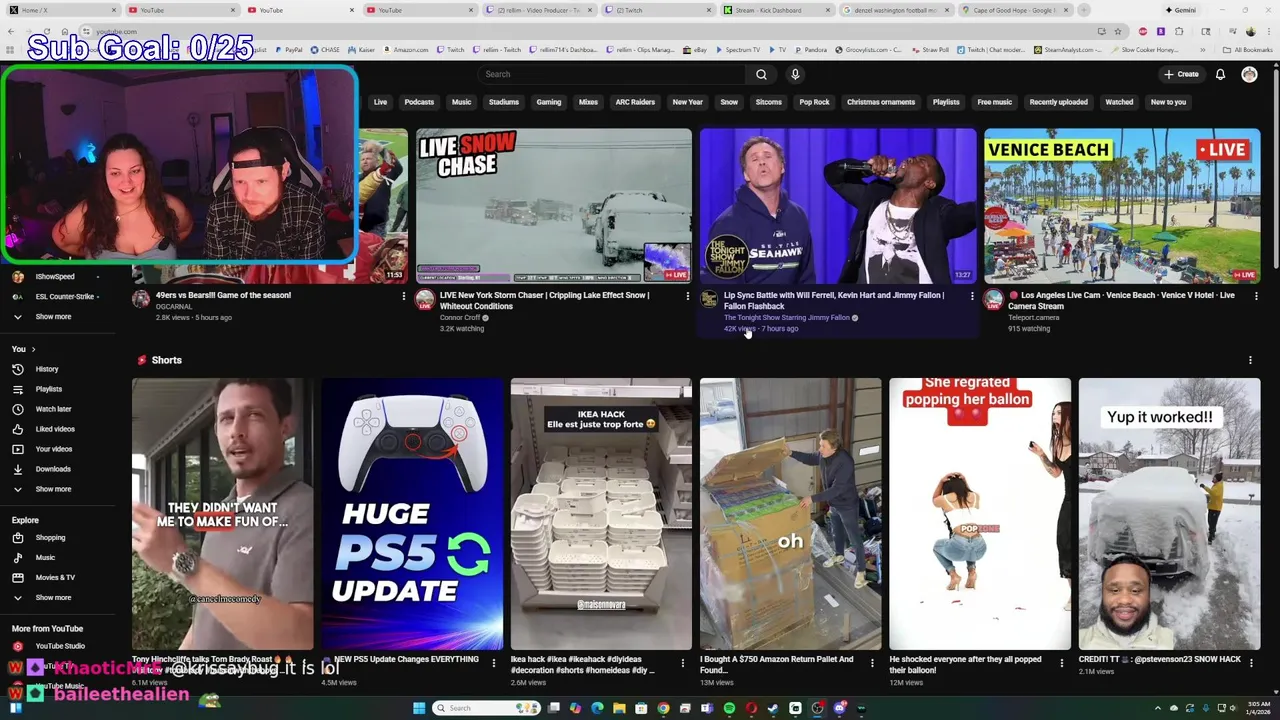Open options for the LIVE New York Storm Chaser video
1280x720 pixels.
click(x=687, y=296)
